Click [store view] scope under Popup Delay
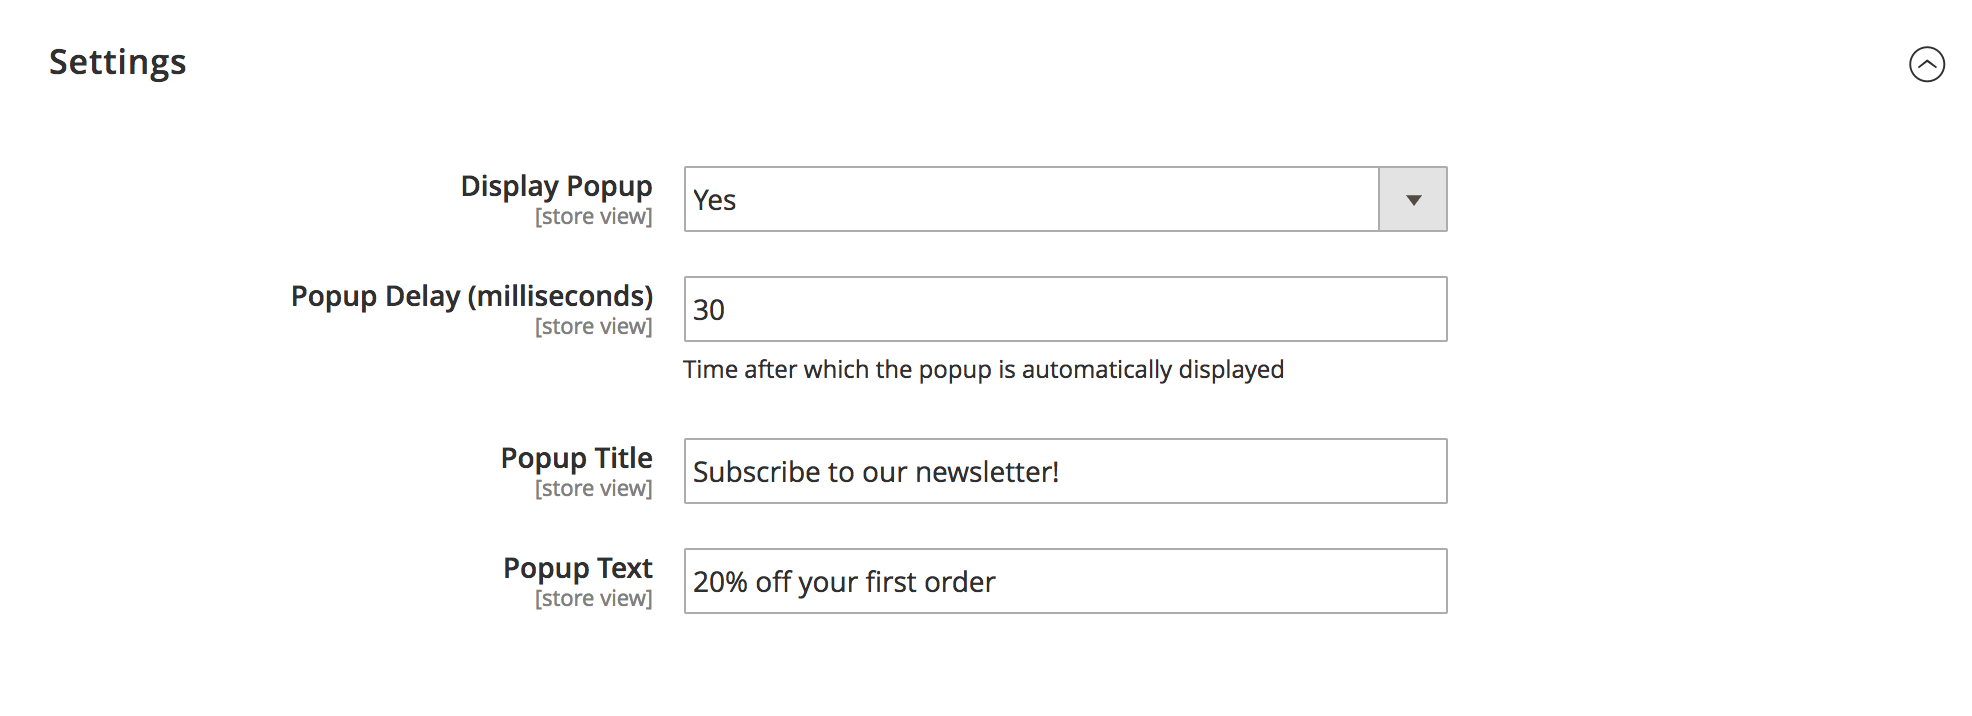 (x=593, y=327)
